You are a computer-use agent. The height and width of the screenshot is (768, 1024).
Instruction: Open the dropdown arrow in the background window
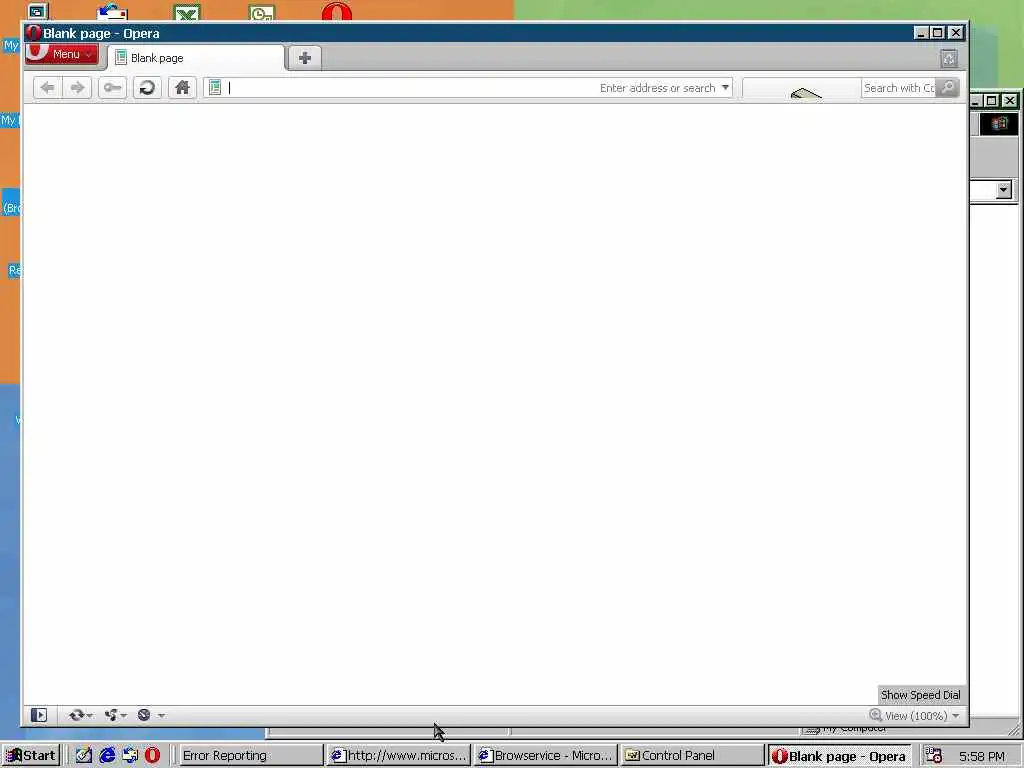[1004, 190]
